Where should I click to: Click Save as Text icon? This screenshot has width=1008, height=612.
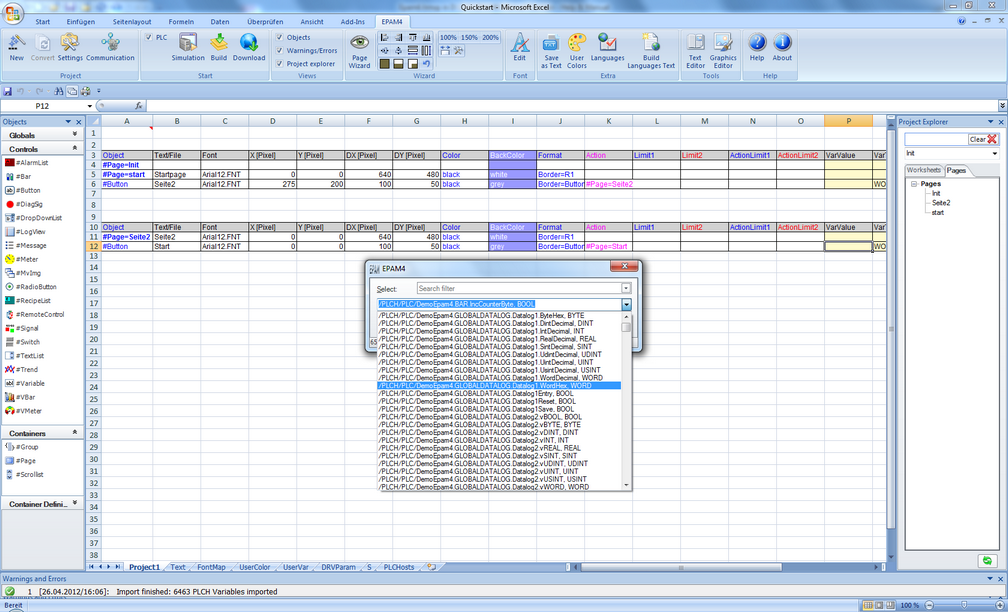(551, 51)
